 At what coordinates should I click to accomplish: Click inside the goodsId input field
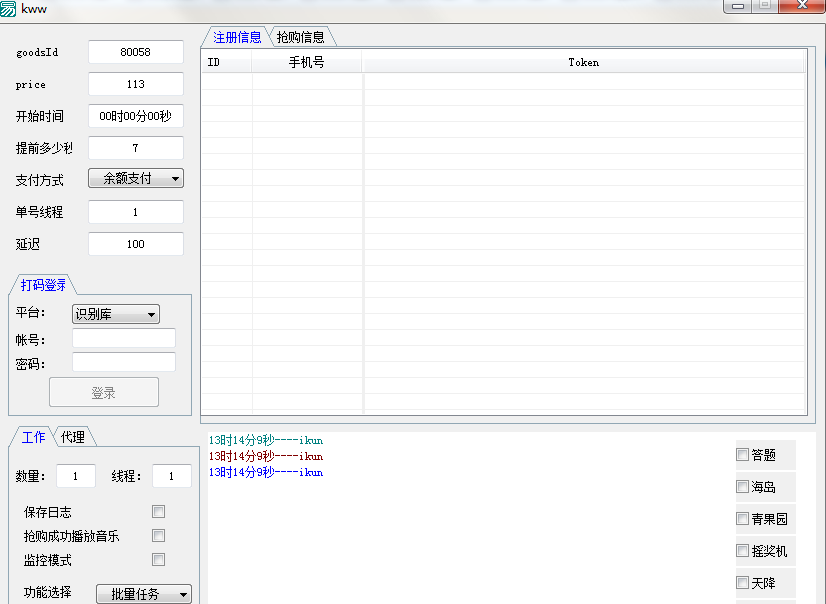(135, 52)
